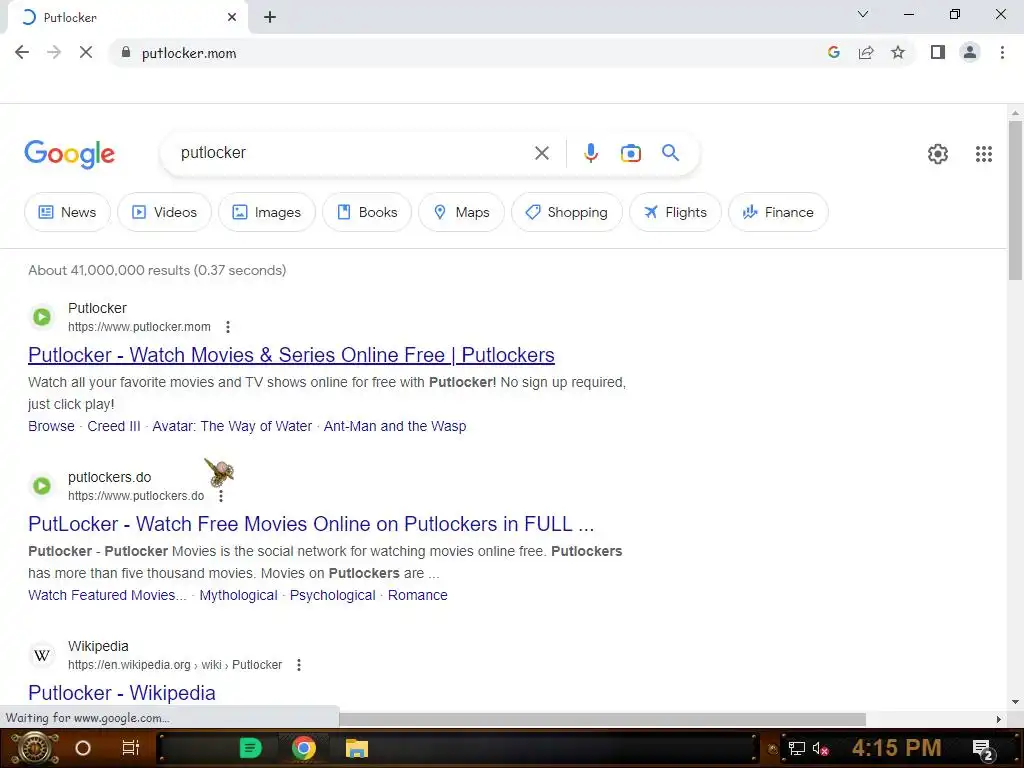This screenshot has height=768, width=1024.
Task: Open Putlocker - Wikipedia link
Action: pos(121,692)
